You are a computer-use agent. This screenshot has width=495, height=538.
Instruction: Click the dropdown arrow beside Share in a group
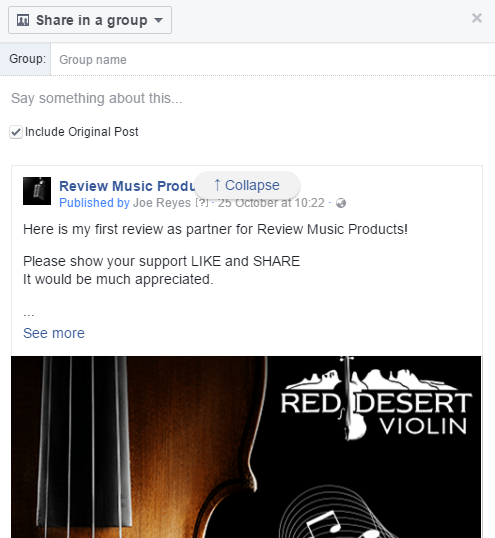coord(158,21)
